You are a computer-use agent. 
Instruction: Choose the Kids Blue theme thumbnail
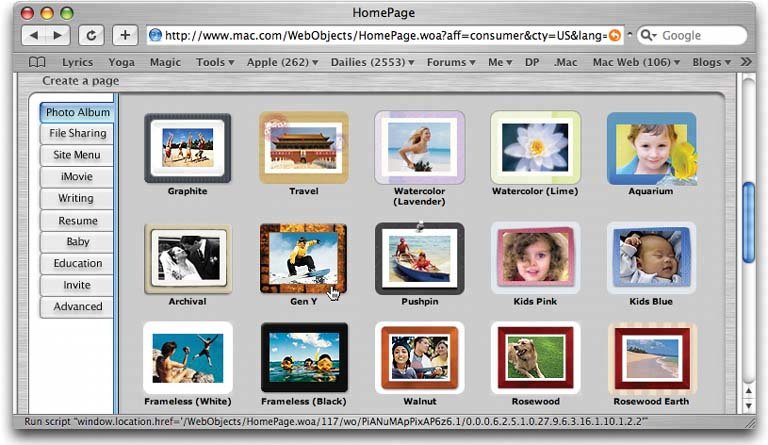coord(651,258)
